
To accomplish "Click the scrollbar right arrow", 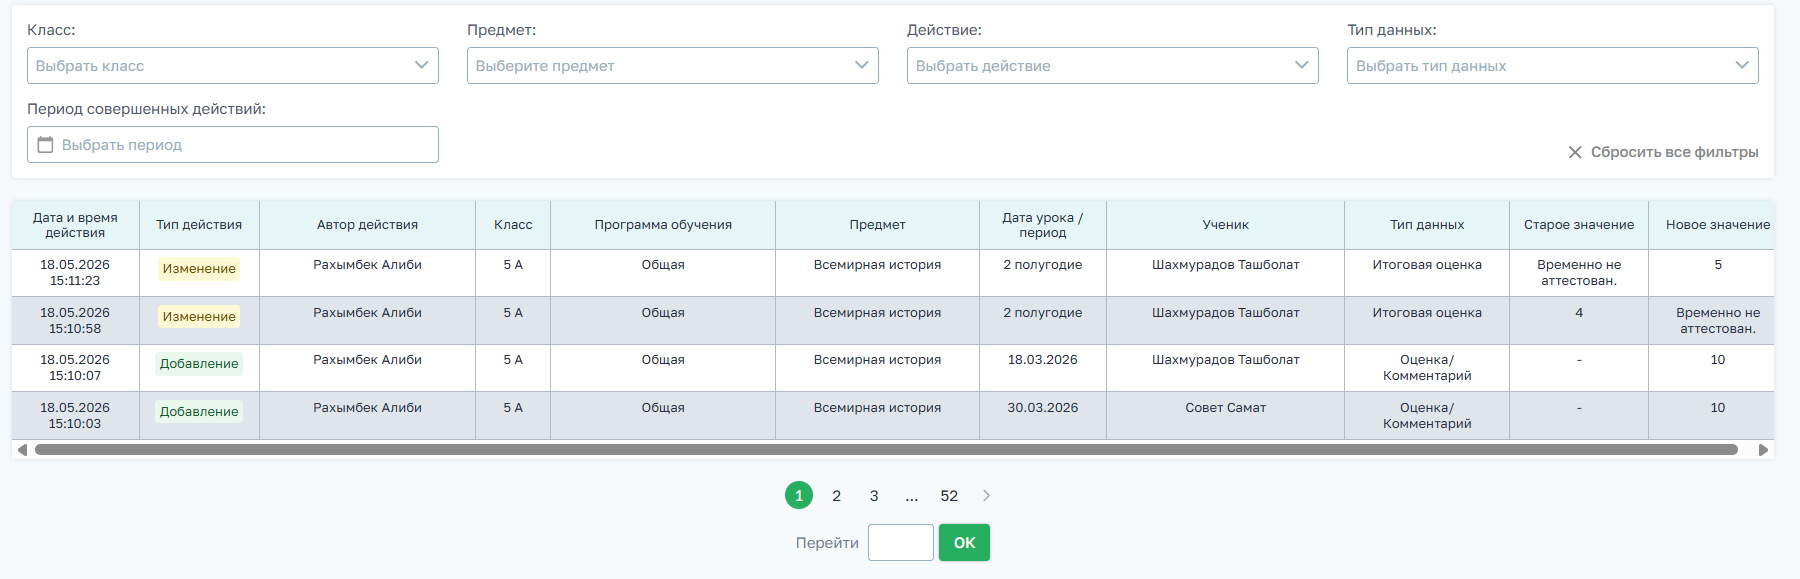I will click(x=1763, y=450).
